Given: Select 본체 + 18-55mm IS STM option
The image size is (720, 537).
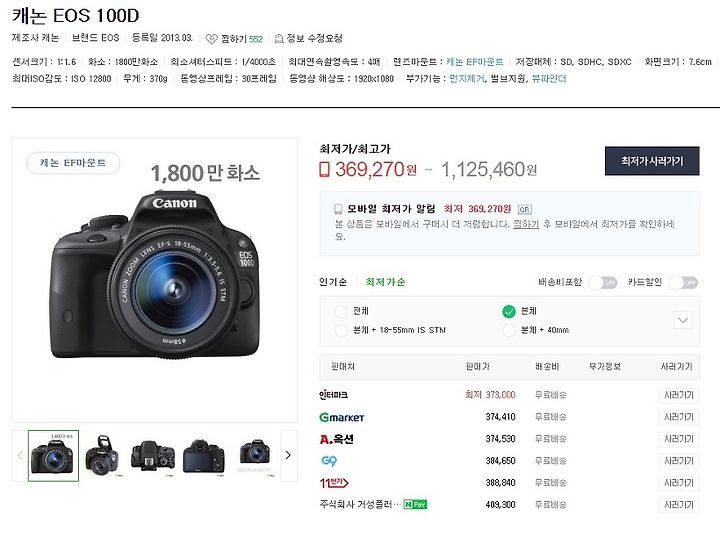Looking at the screenshot, I should point(341,330).
